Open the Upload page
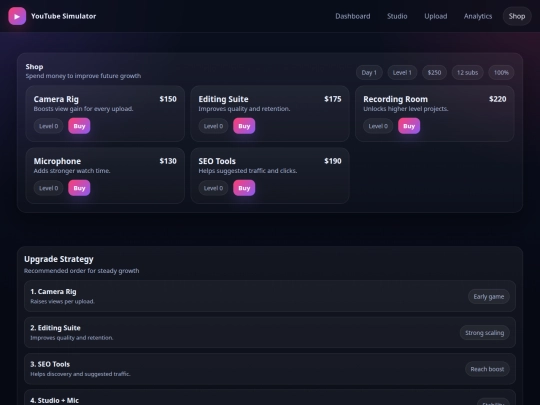Screen dimensions: 540x405 (436, 16)
